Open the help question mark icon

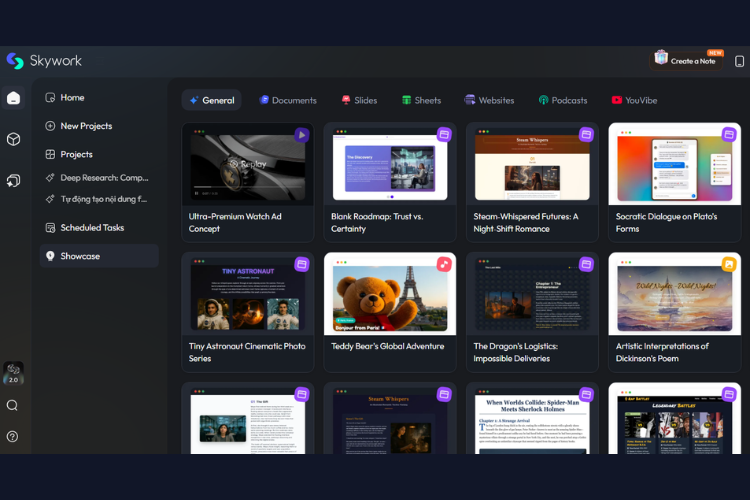[12, 436]
